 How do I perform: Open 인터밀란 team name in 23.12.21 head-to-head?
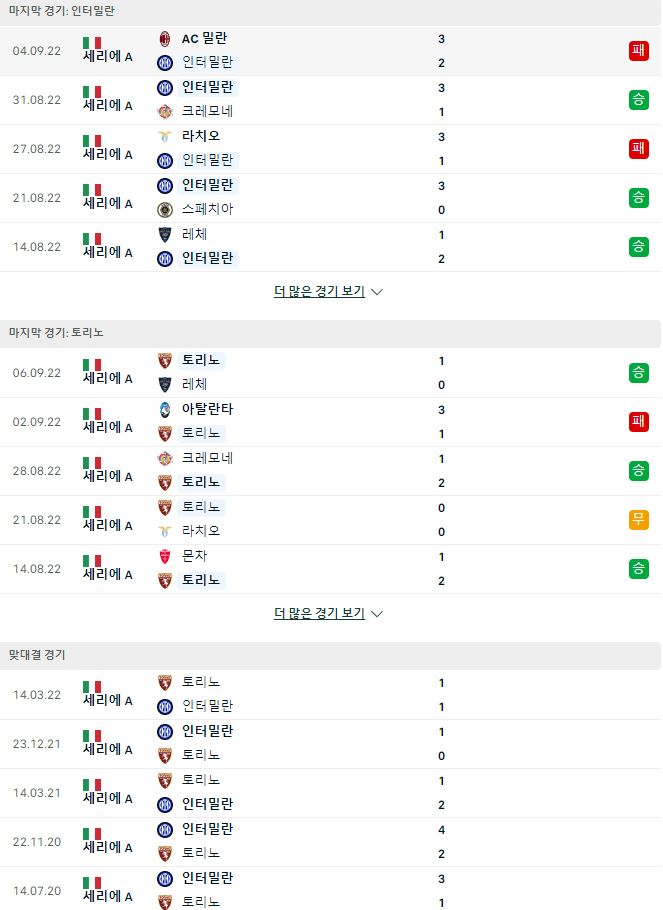pyautogui.click(x=207, y=731)
